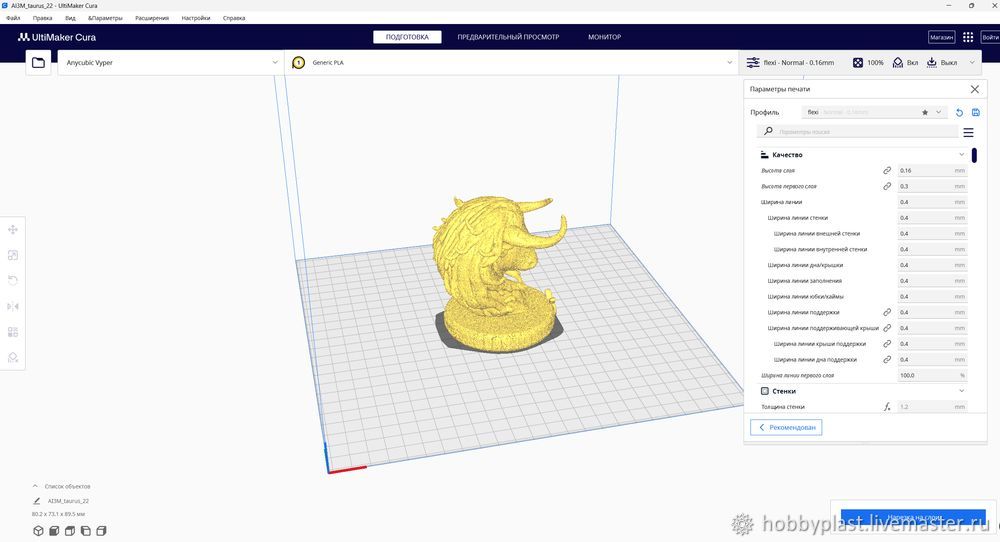Click 'flexi - Normal - 0.16mm' profile summary
Screen dimensions: 1000x542
point(798,62)
